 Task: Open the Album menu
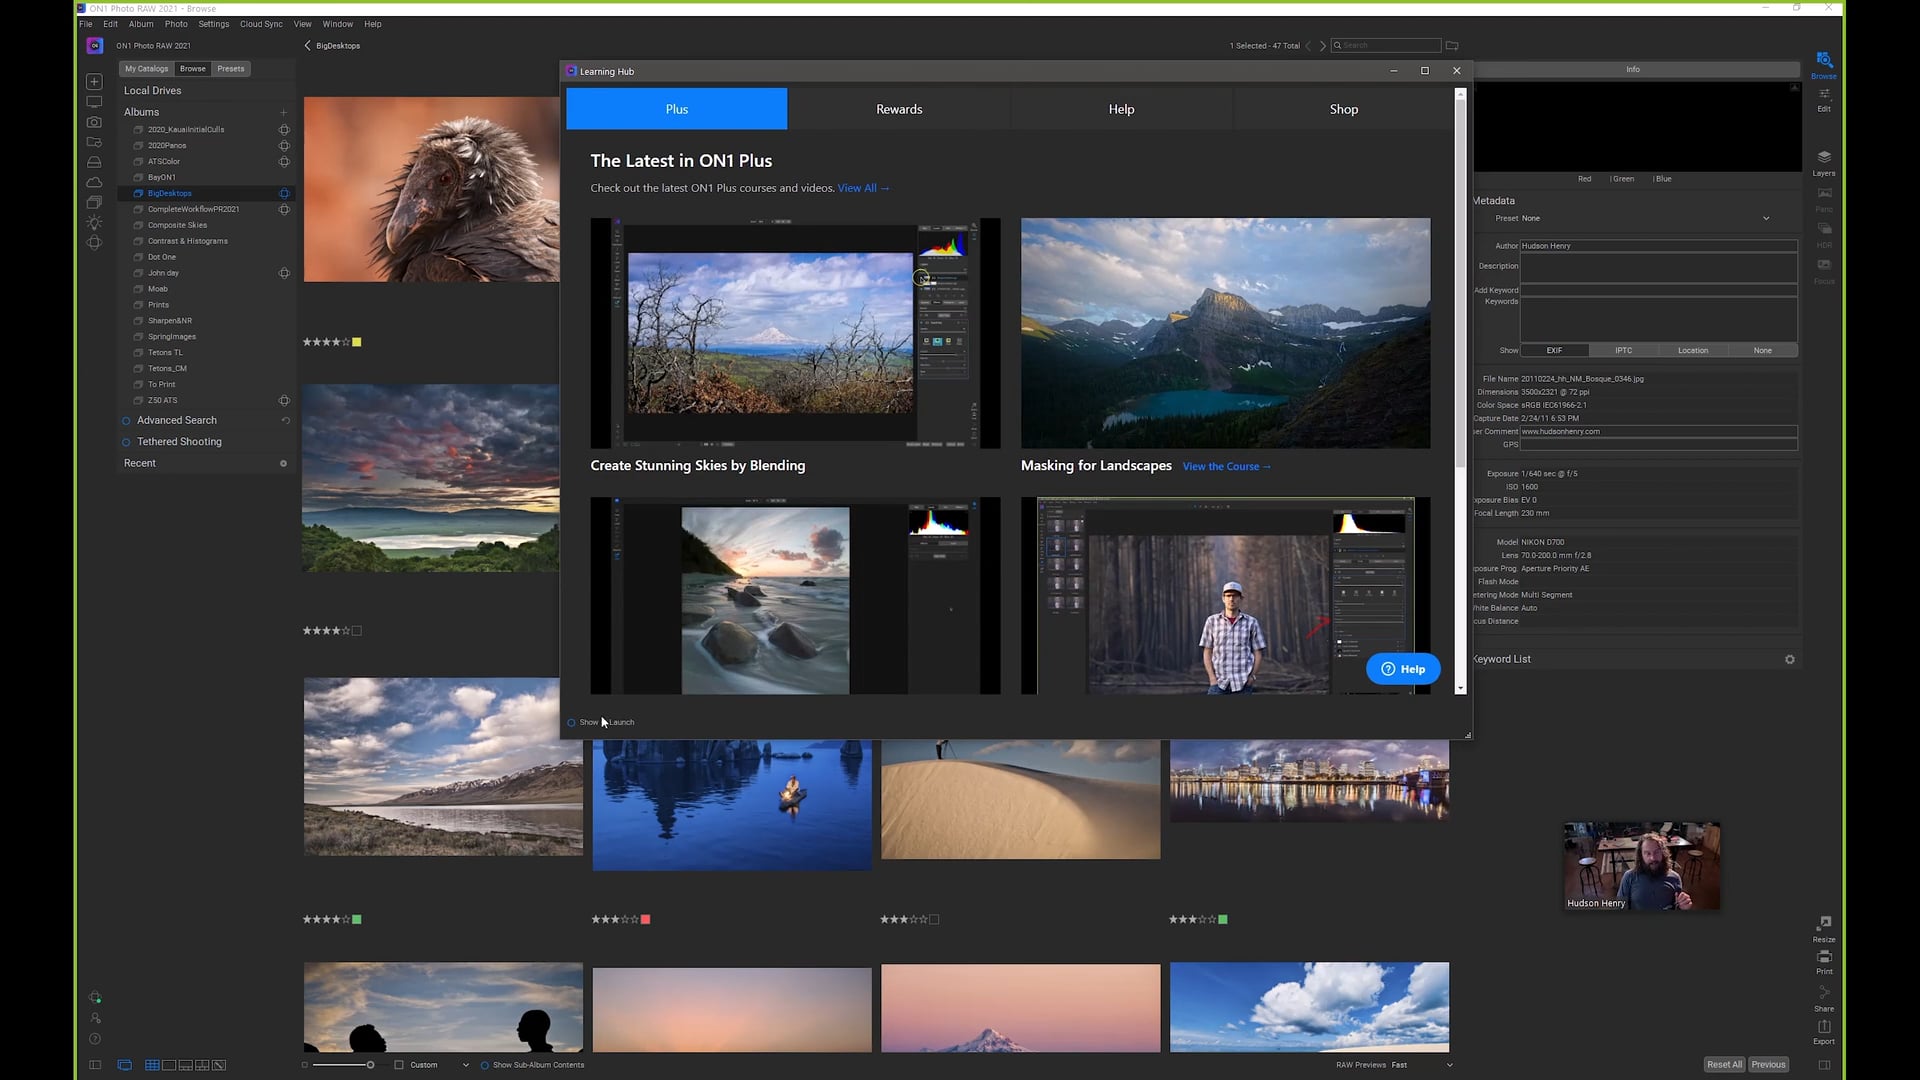[141, 24]
